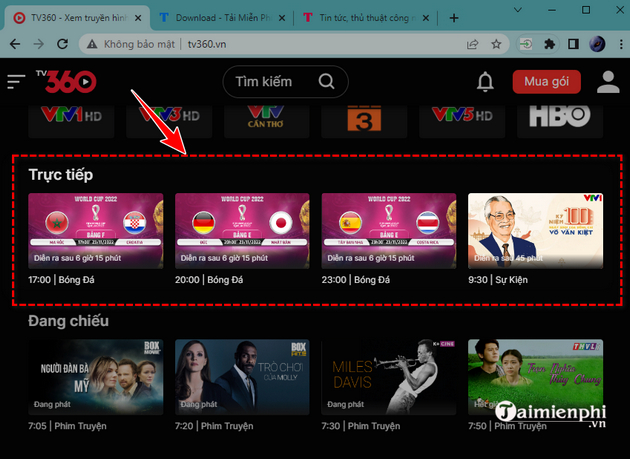This screenshot has width=630, height=459.
Task: Close the Tin tức, thủ thuật tab
Action: (x=426, y=18)
